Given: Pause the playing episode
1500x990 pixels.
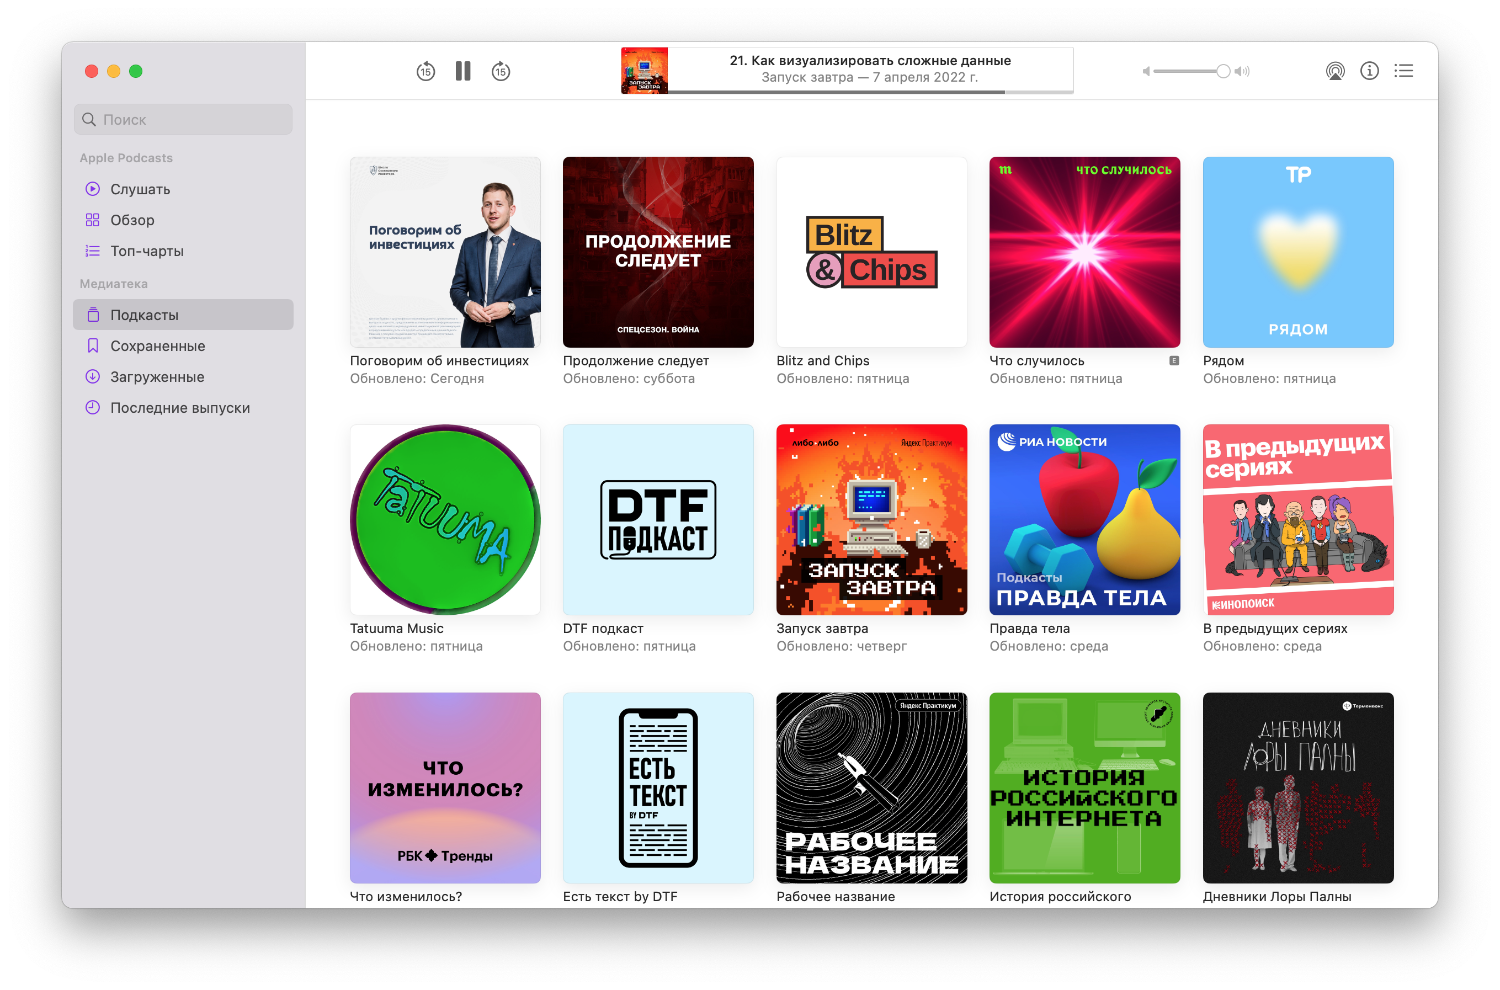Looking at the screenshot, I should [x=463, y=71].
